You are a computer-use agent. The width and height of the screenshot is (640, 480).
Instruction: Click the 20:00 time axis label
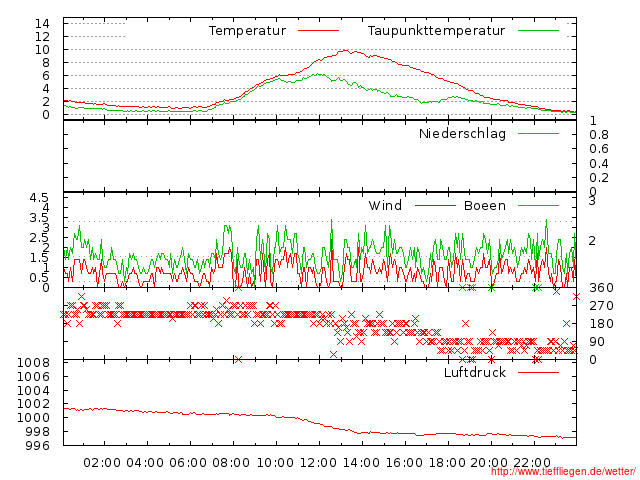click(490, 463)
